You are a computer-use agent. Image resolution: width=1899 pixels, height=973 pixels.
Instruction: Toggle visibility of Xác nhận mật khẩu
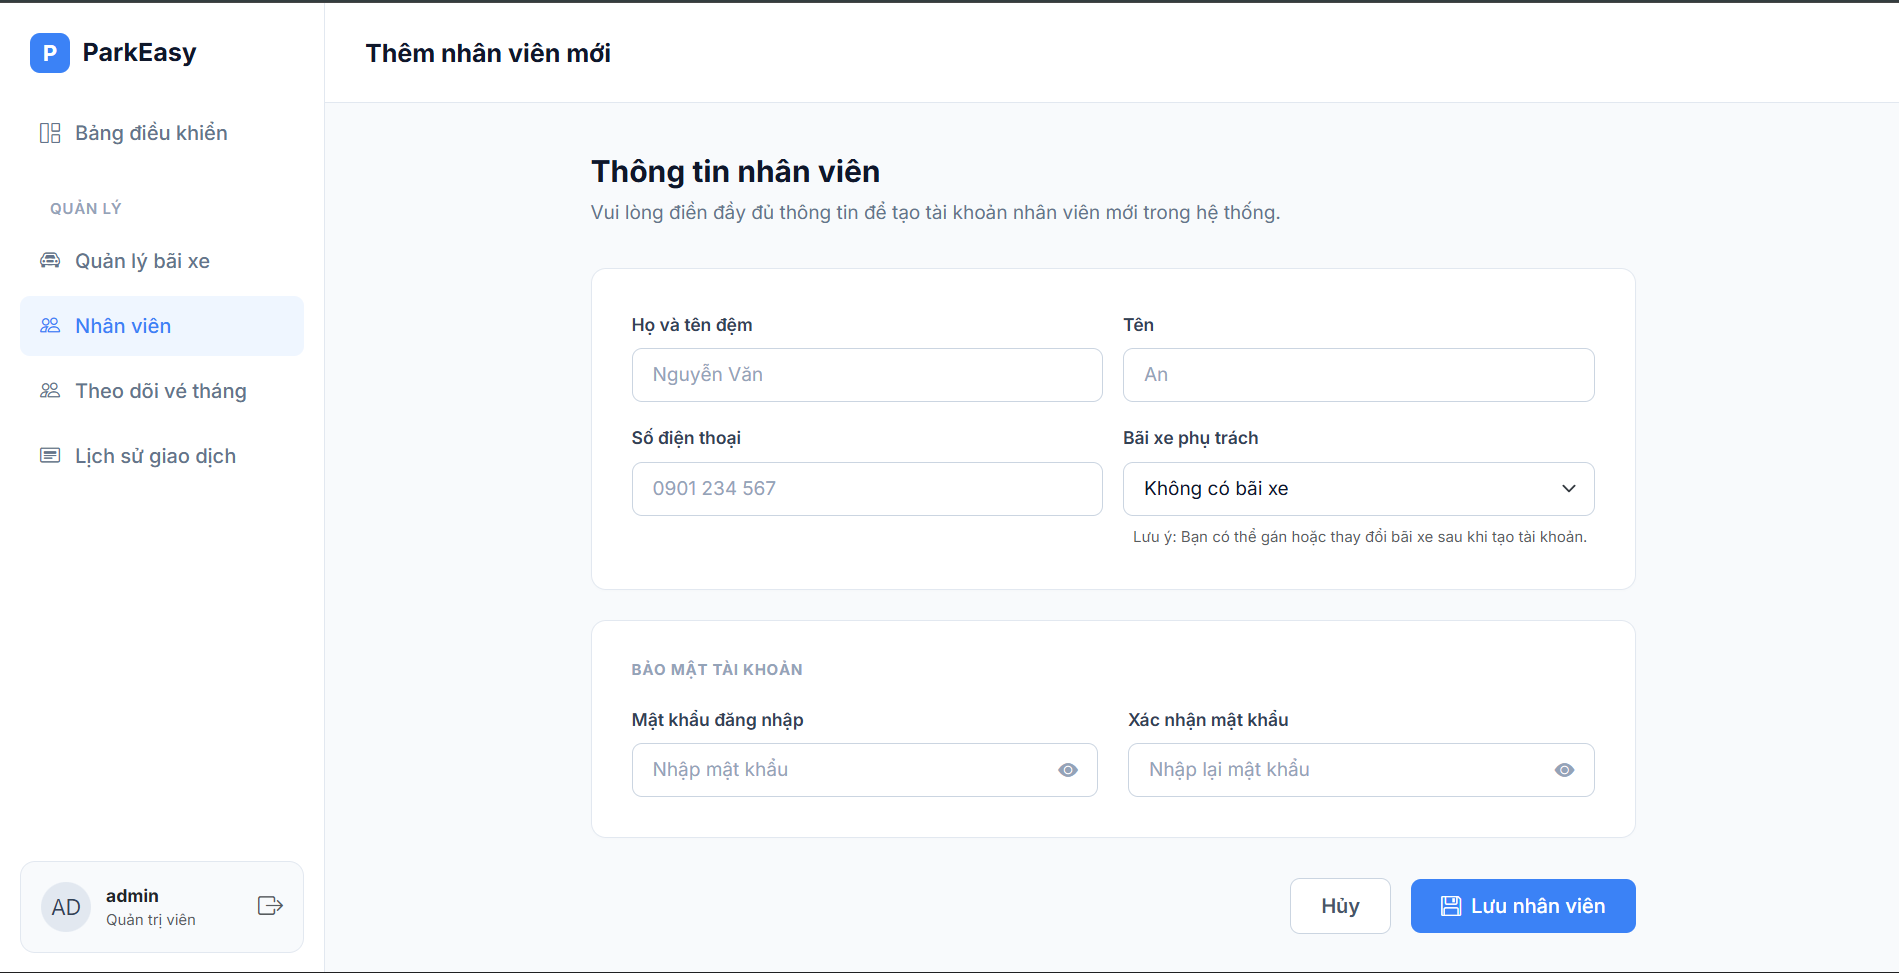point(1564,770)
